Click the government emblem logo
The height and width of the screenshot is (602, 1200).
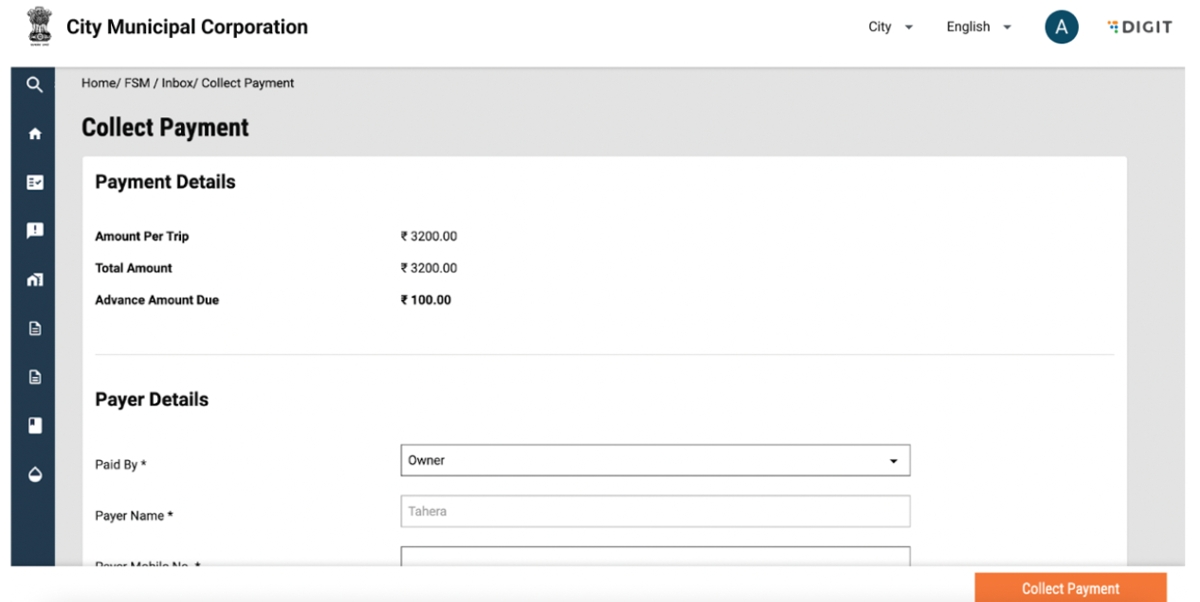tap(39, 27)
